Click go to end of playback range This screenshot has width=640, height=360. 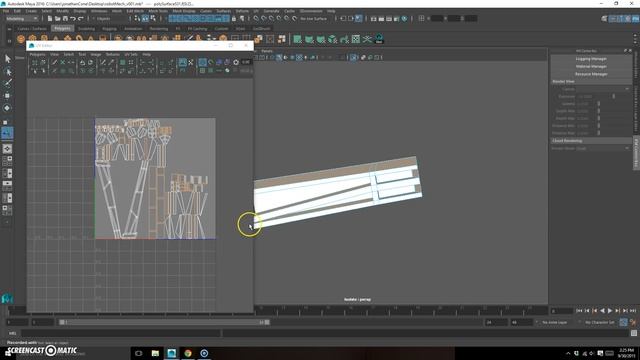pos(633,311)
